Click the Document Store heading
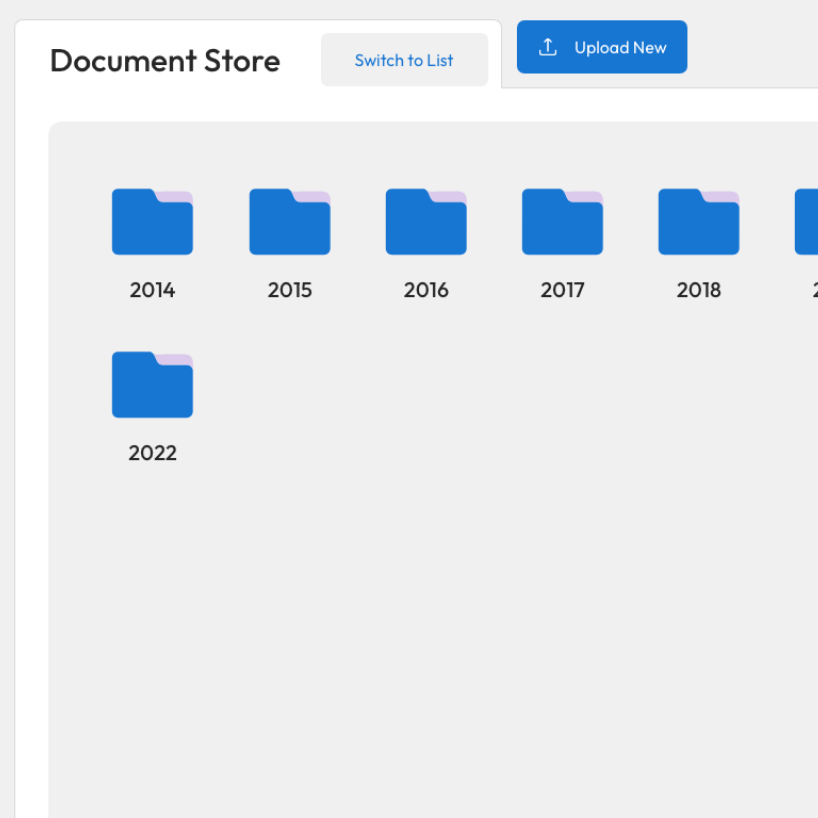 [165, 61]
